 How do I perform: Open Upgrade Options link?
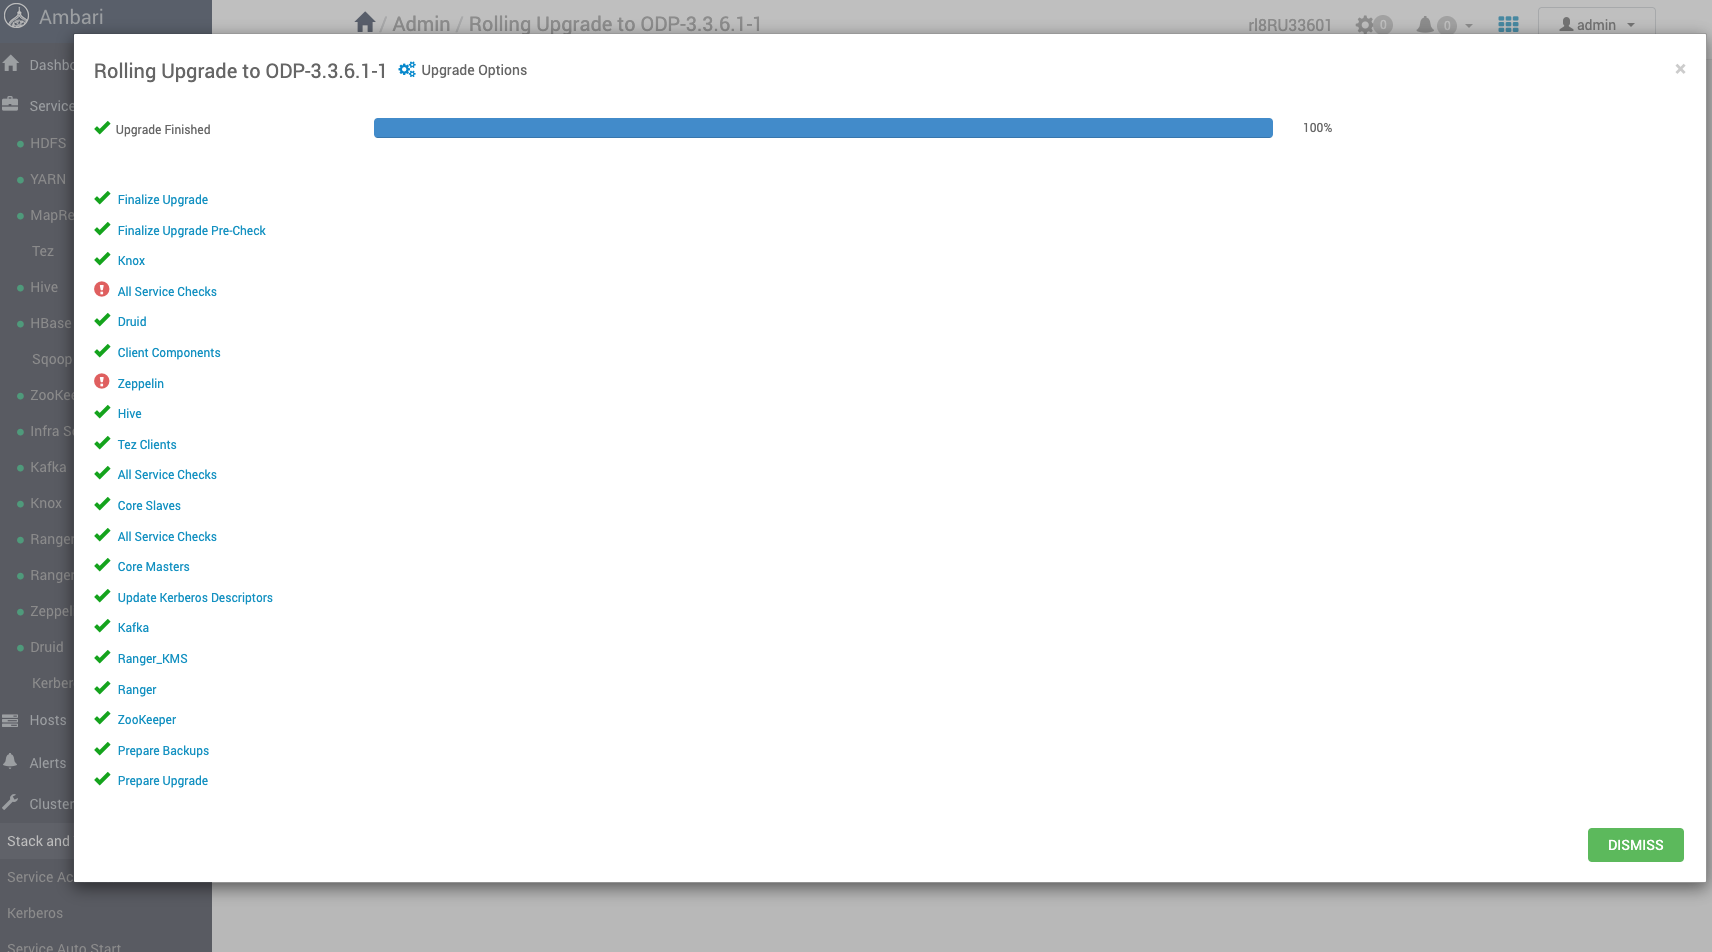click(x=474, y=70)
